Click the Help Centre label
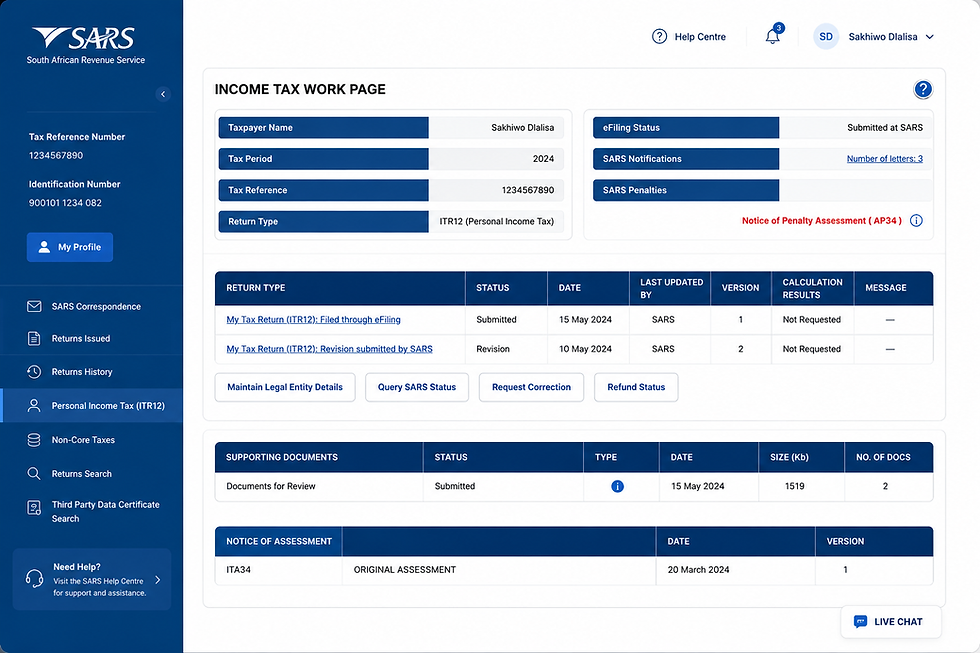Viewport: 980px width, 653px height. tap(700, 37)
